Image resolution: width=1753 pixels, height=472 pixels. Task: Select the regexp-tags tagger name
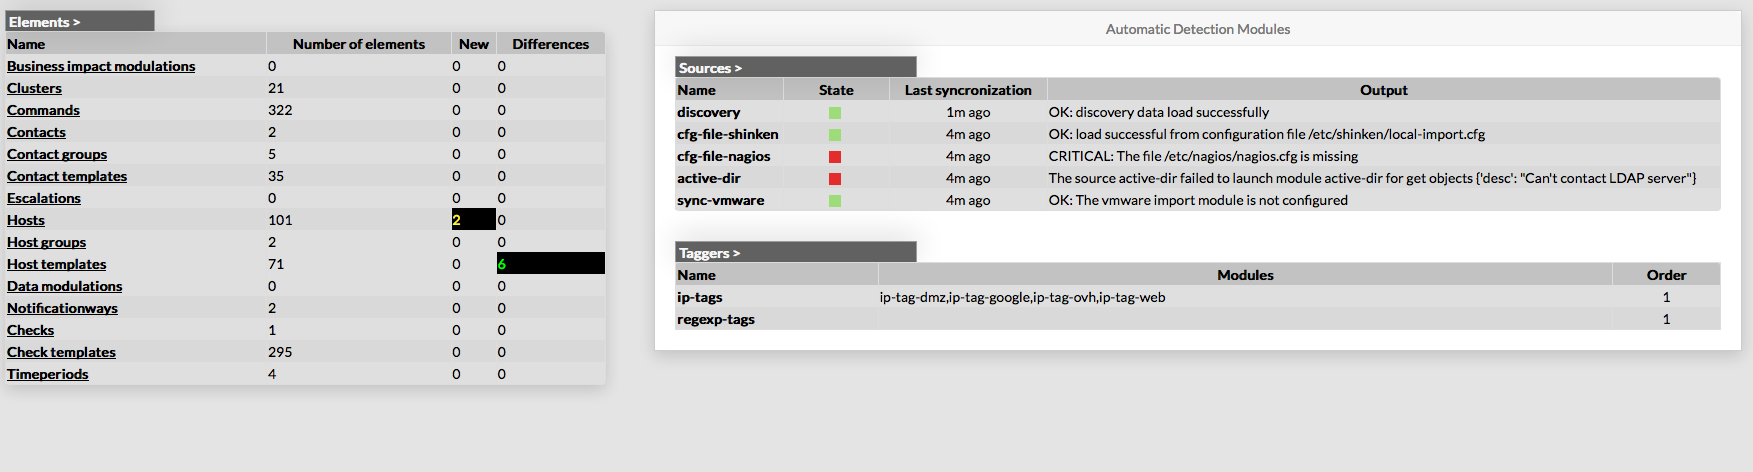point(716,319)
